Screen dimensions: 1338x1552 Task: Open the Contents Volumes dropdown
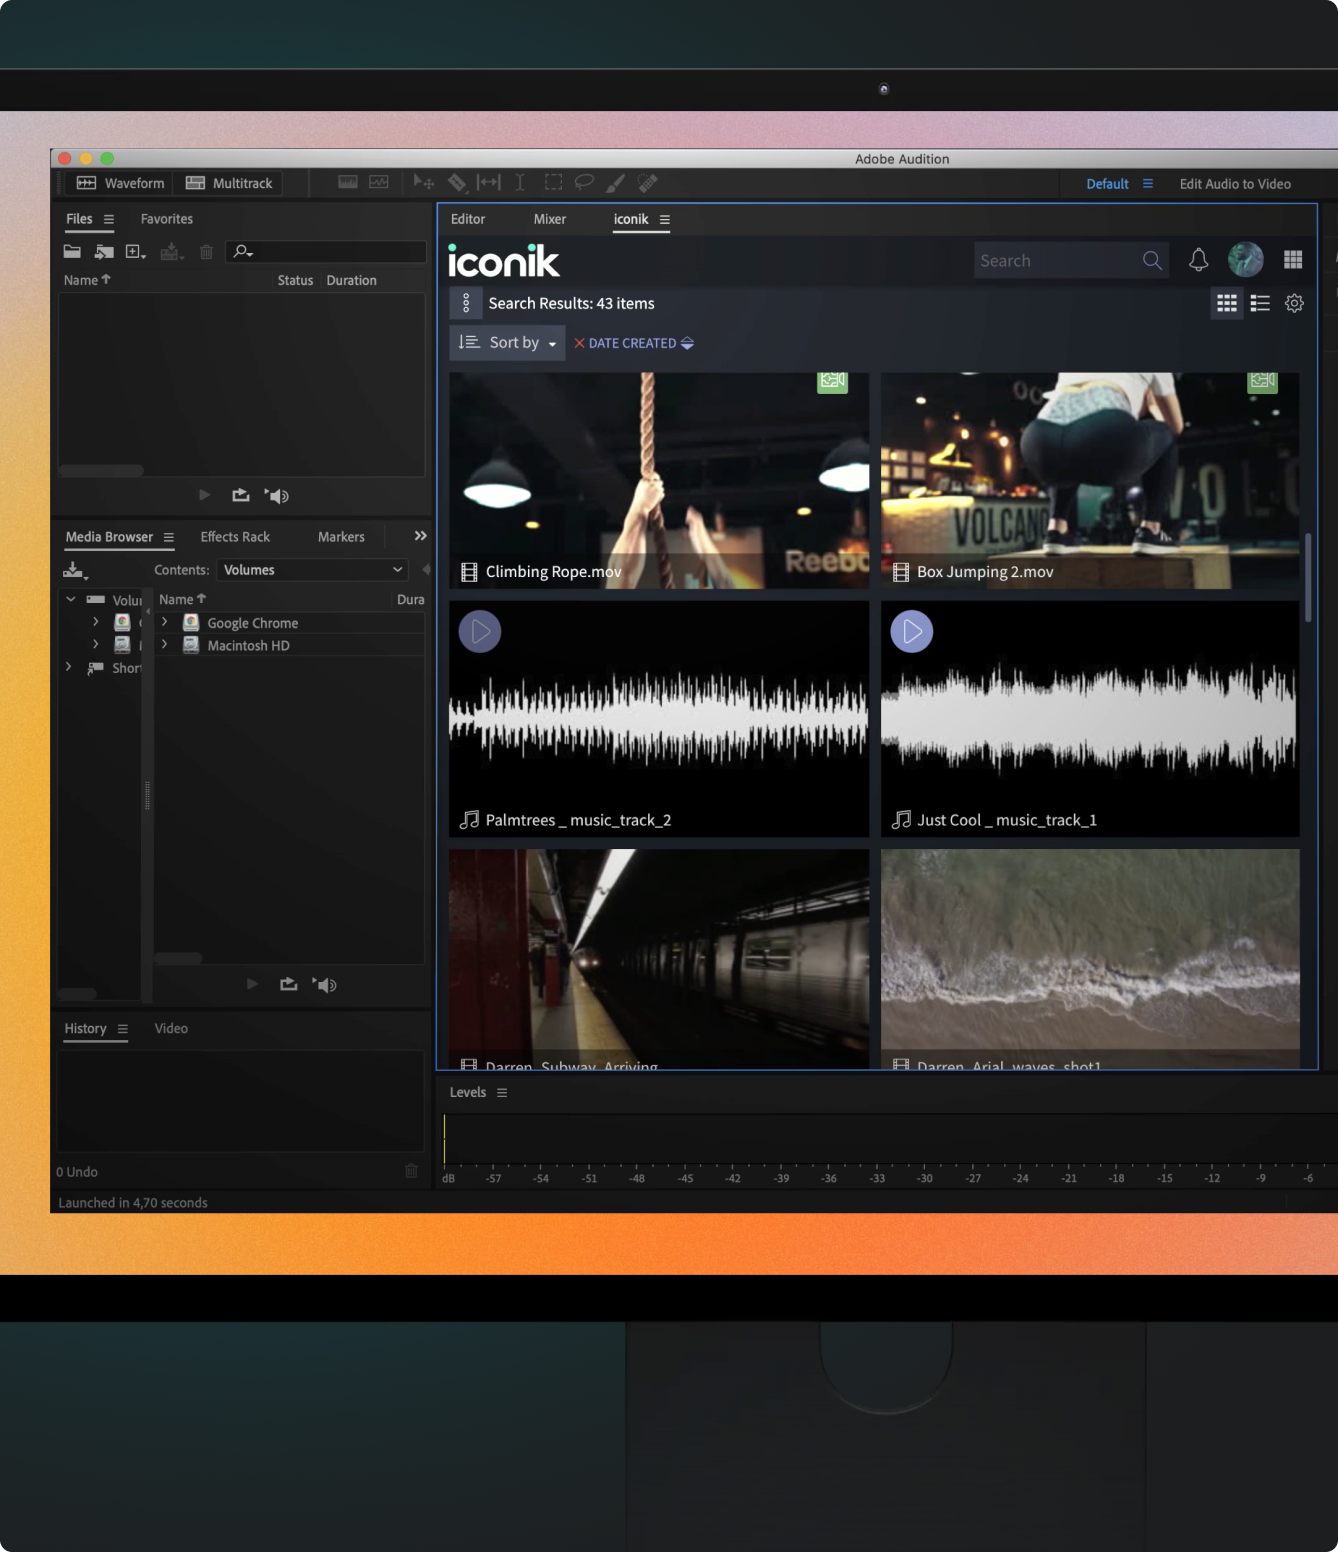[x=313, y=570]
